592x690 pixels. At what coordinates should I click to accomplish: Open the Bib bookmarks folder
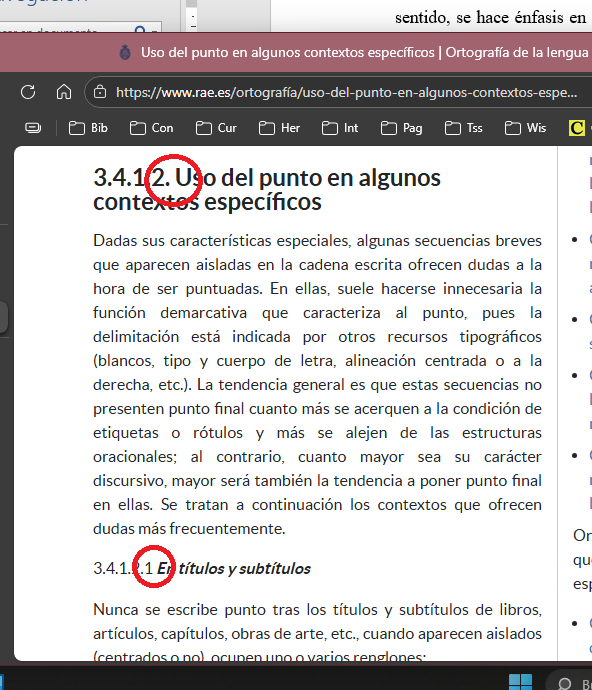[88, 128]
